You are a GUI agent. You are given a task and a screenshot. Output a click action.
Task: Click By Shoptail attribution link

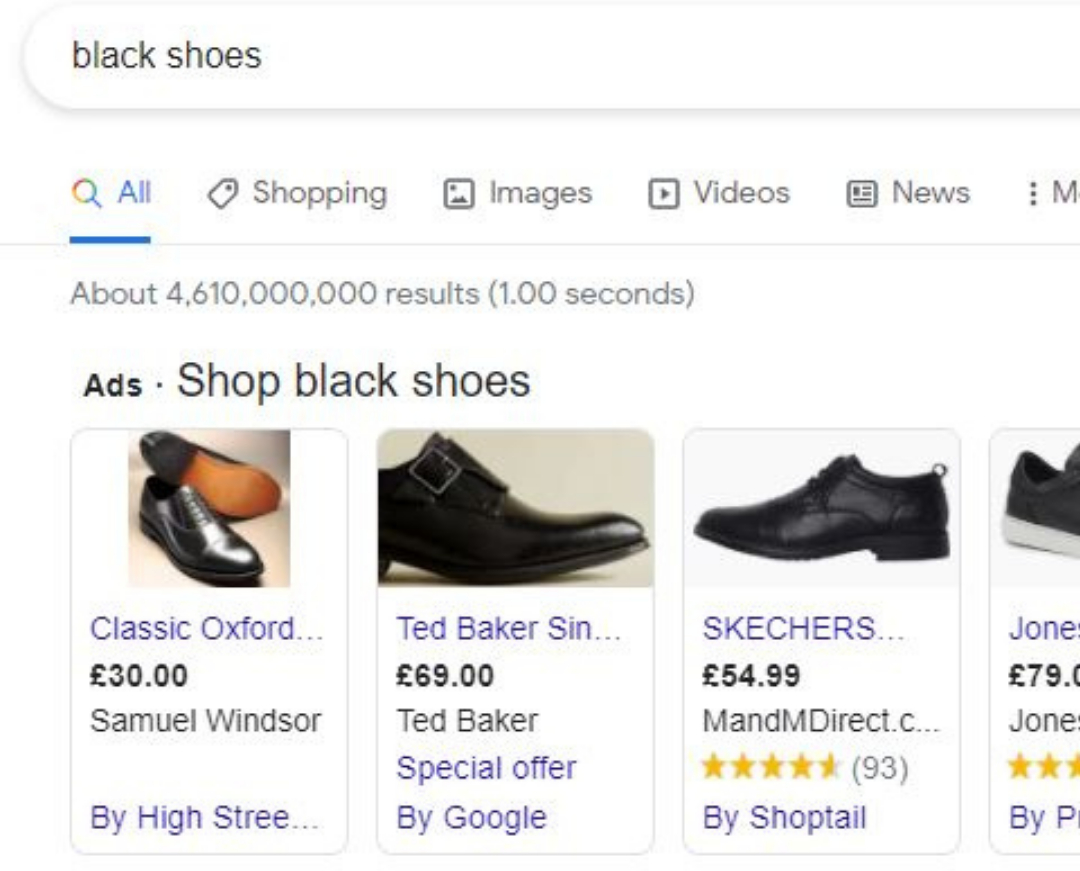pos(784,817)
